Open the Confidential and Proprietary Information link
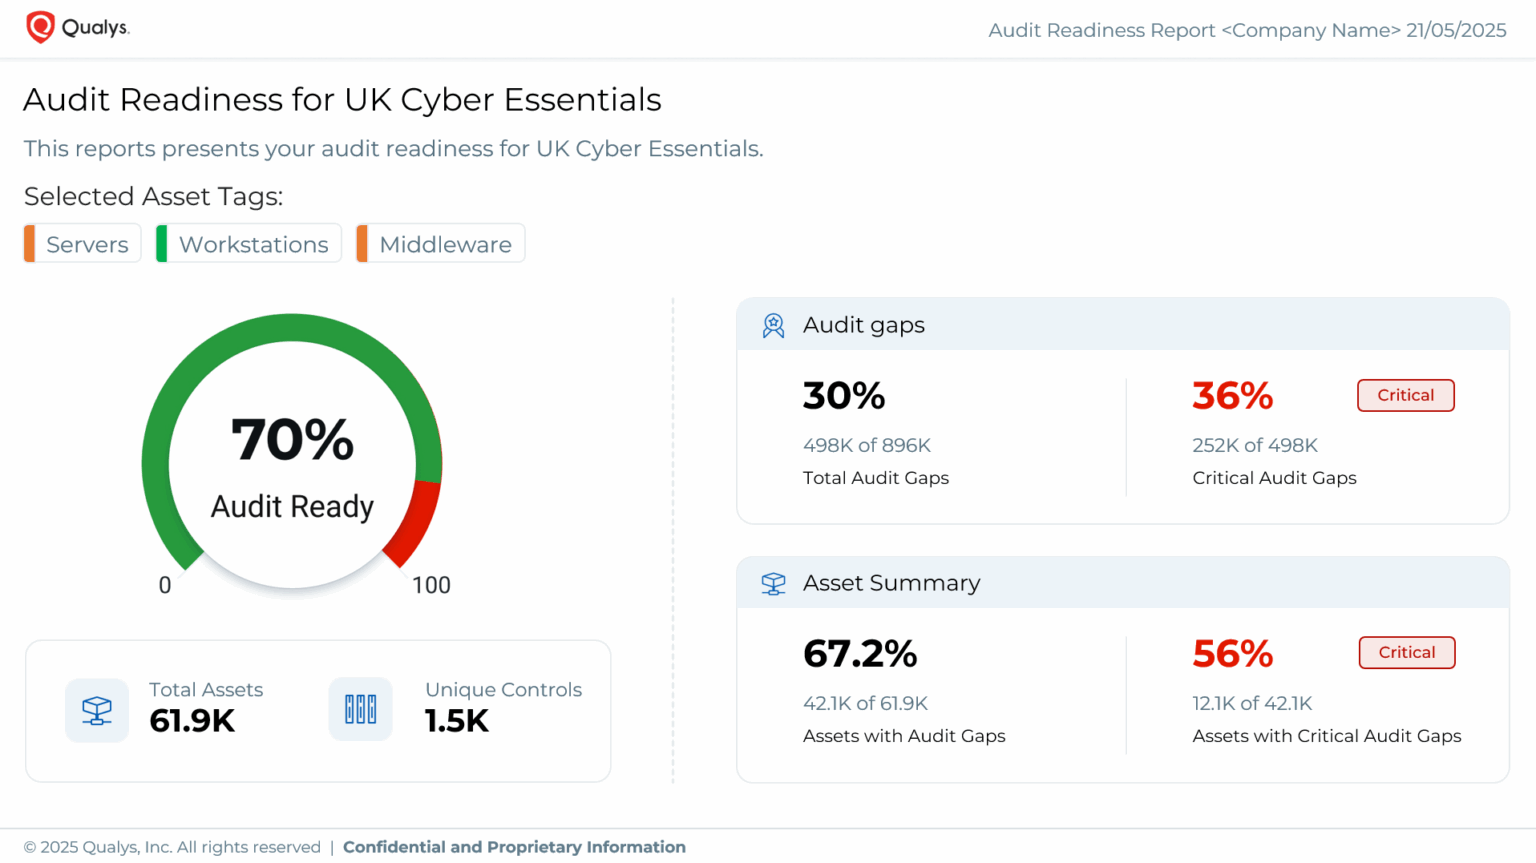Viewport: 1536px width, 863px height. pyautogui.click(x=514, y=846)
